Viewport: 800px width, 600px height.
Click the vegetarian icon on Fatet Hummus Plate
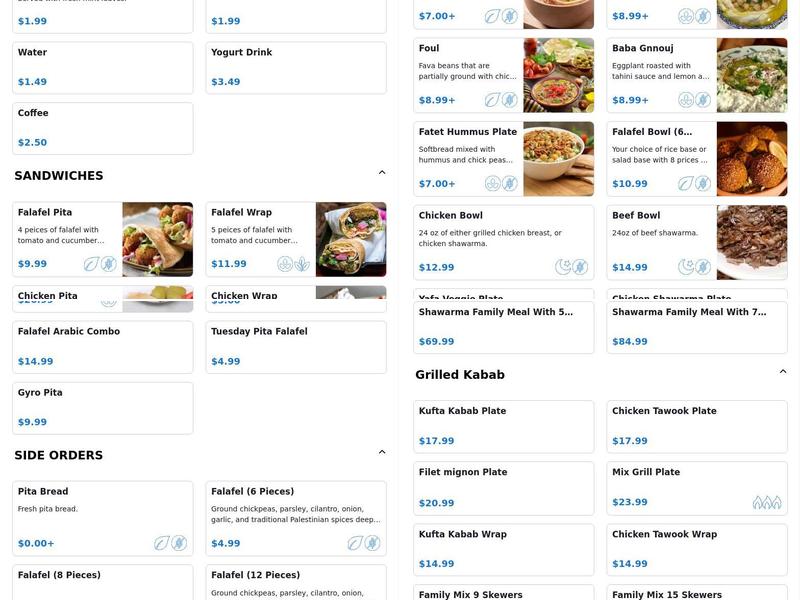click(492, 184)
